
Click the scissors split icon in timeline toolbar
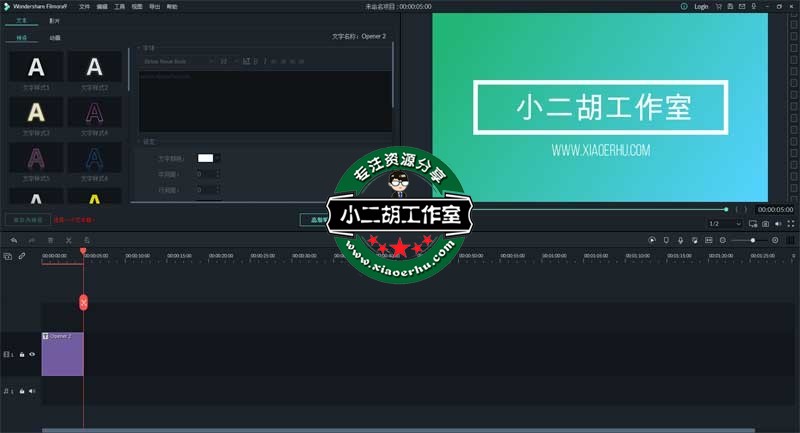(x=69, y=240)
